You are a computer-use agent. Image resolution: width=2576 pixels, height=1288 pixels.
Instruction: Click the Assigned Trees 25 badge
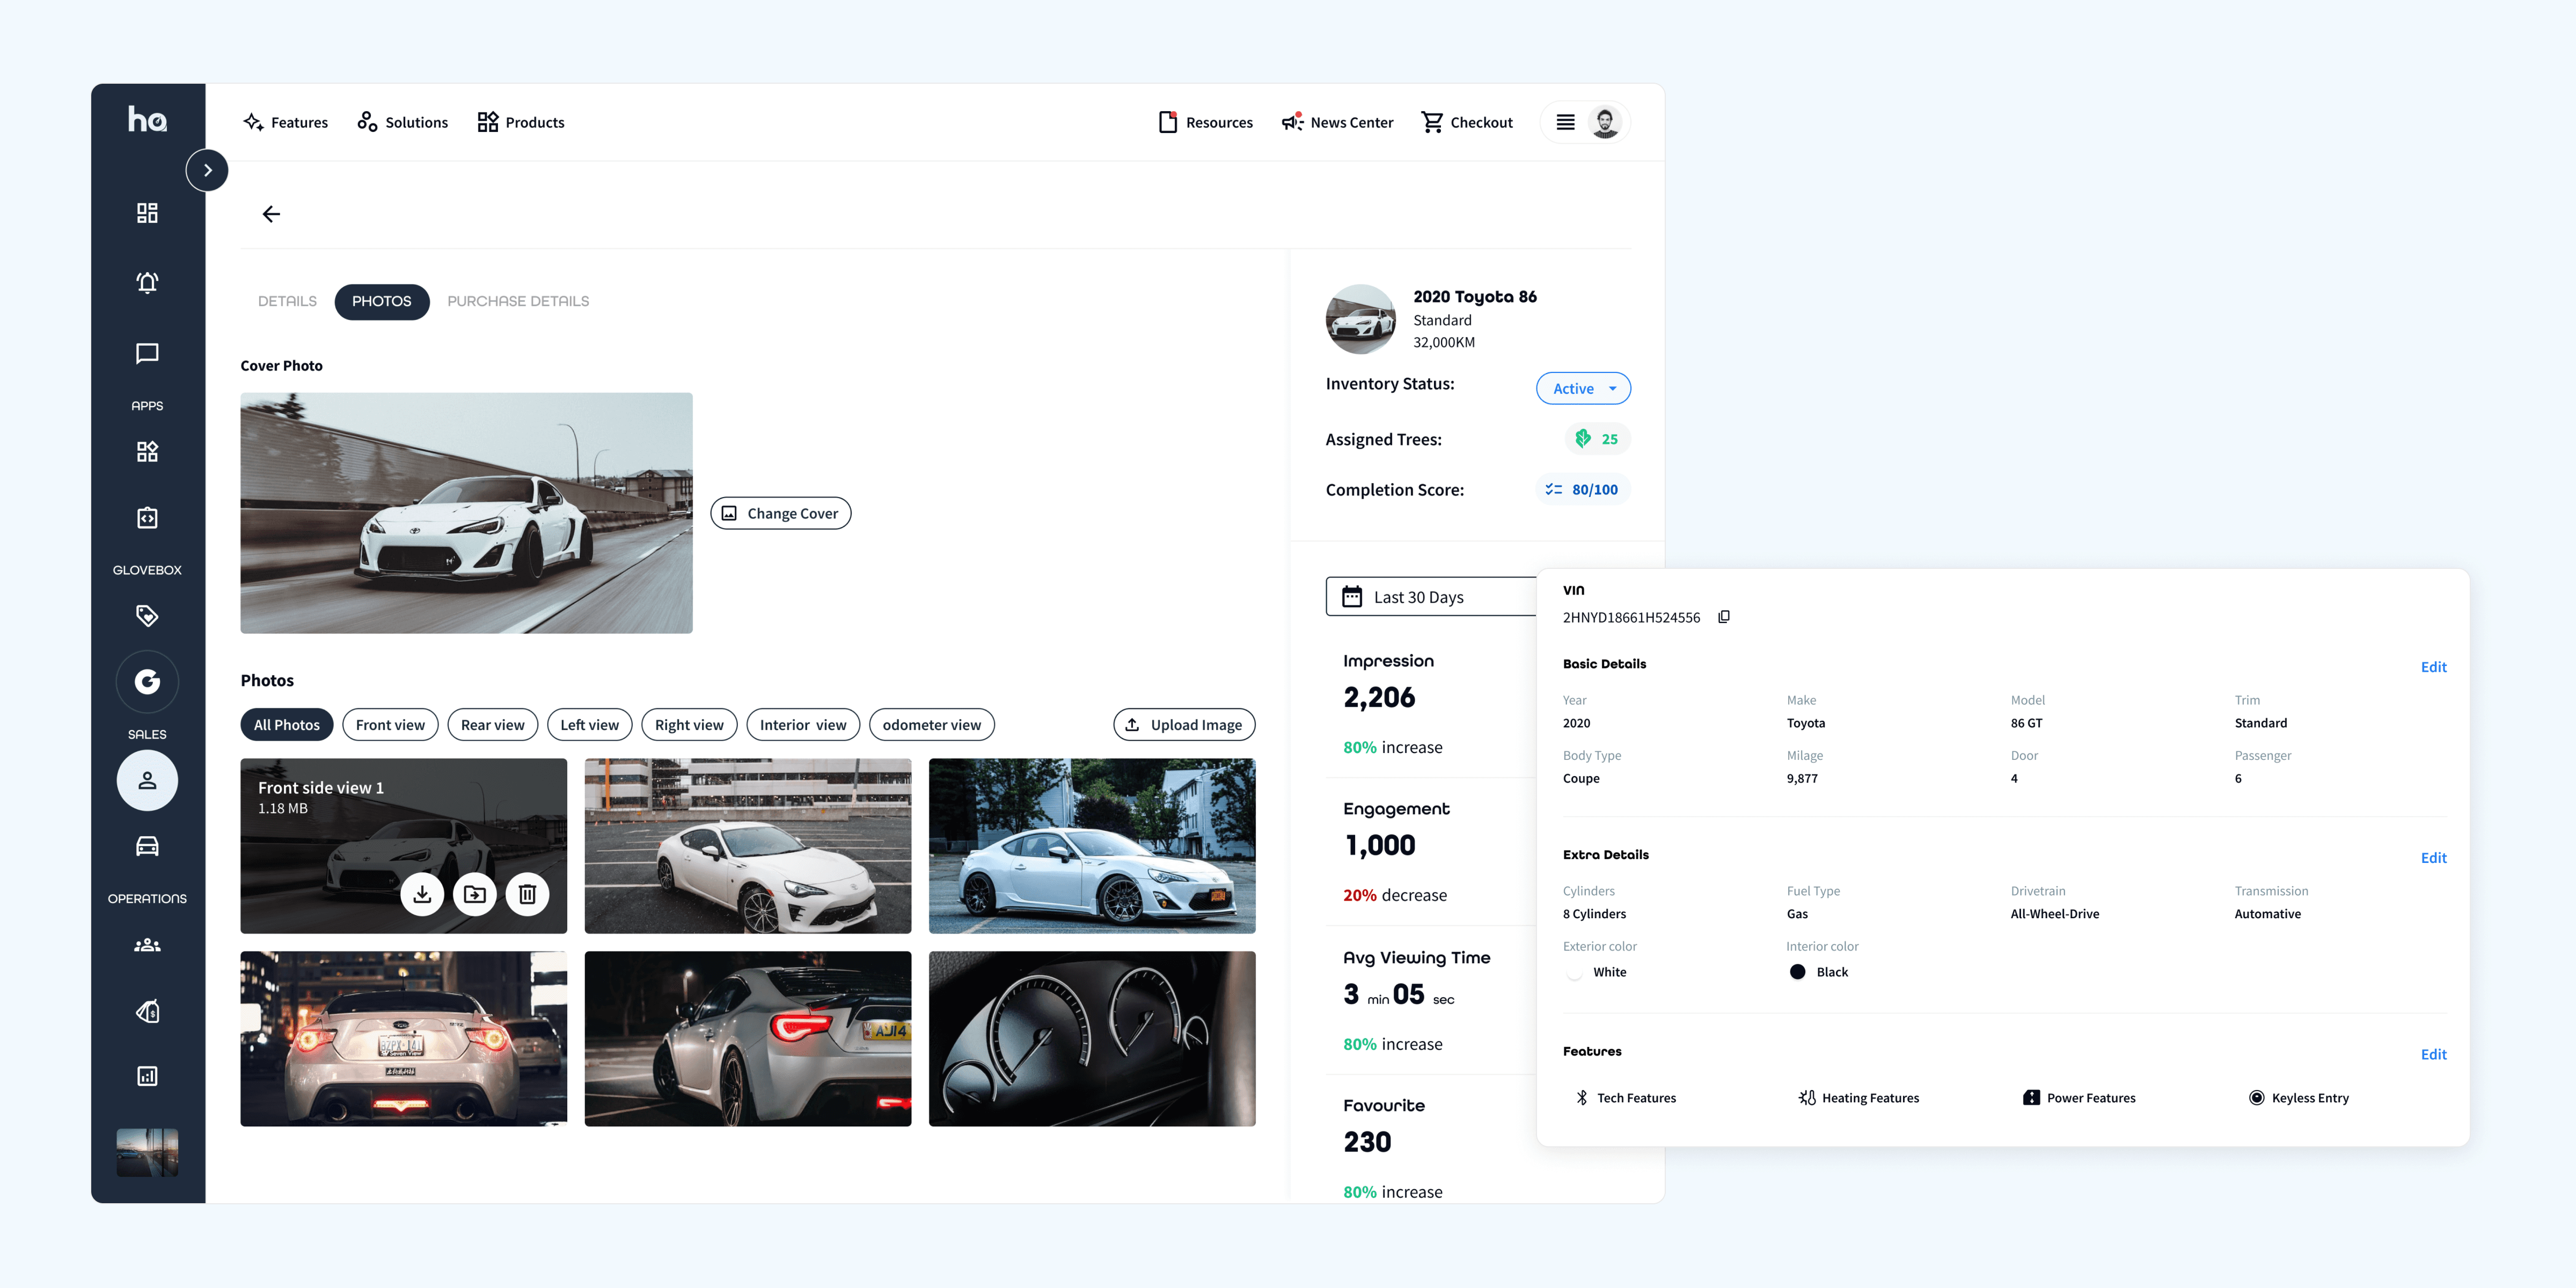tap(1597, 439)
